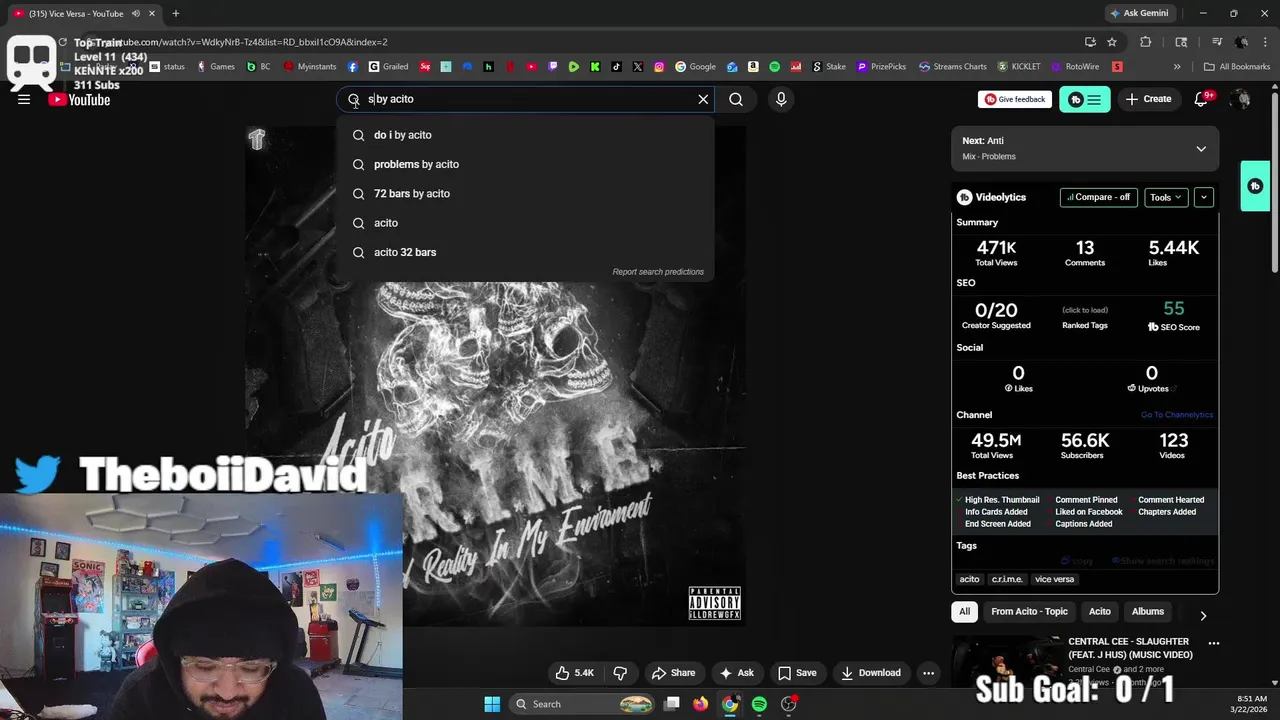Pick the '72 bars by acito' suggestion

[525, 193]
